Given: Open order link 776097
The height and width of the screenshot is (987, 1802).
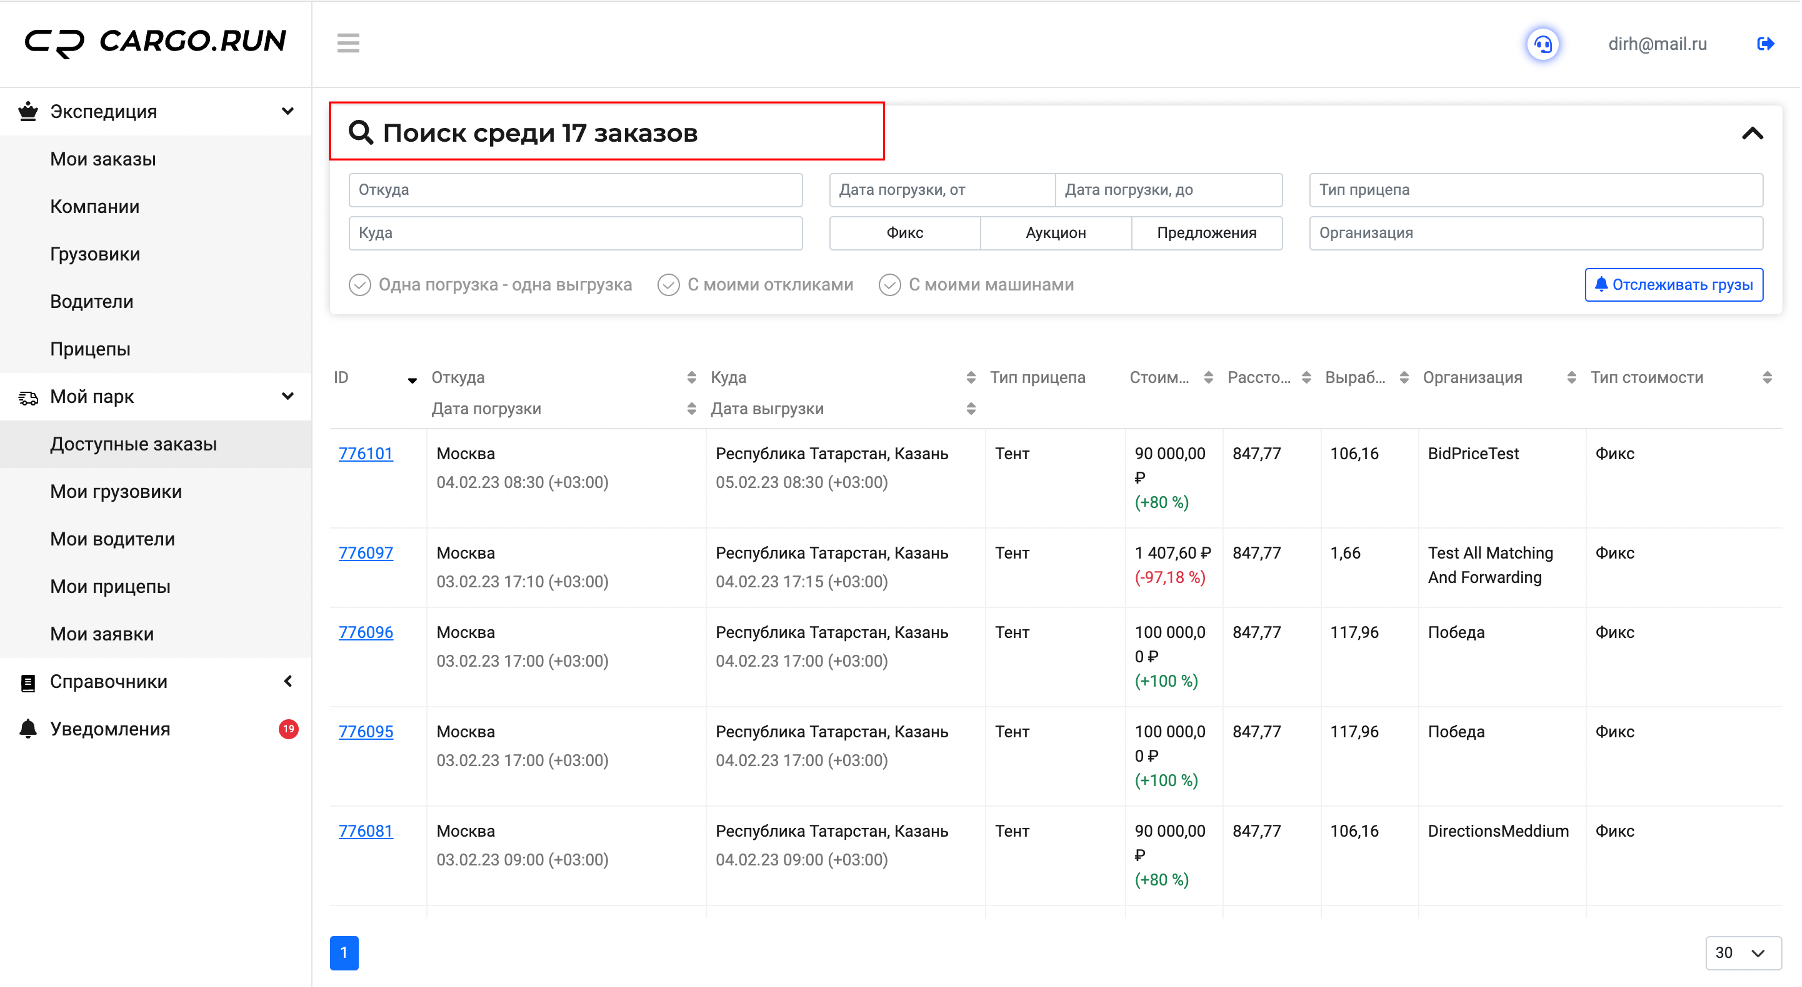Looking at the screenshot, I should click(366, 553).
